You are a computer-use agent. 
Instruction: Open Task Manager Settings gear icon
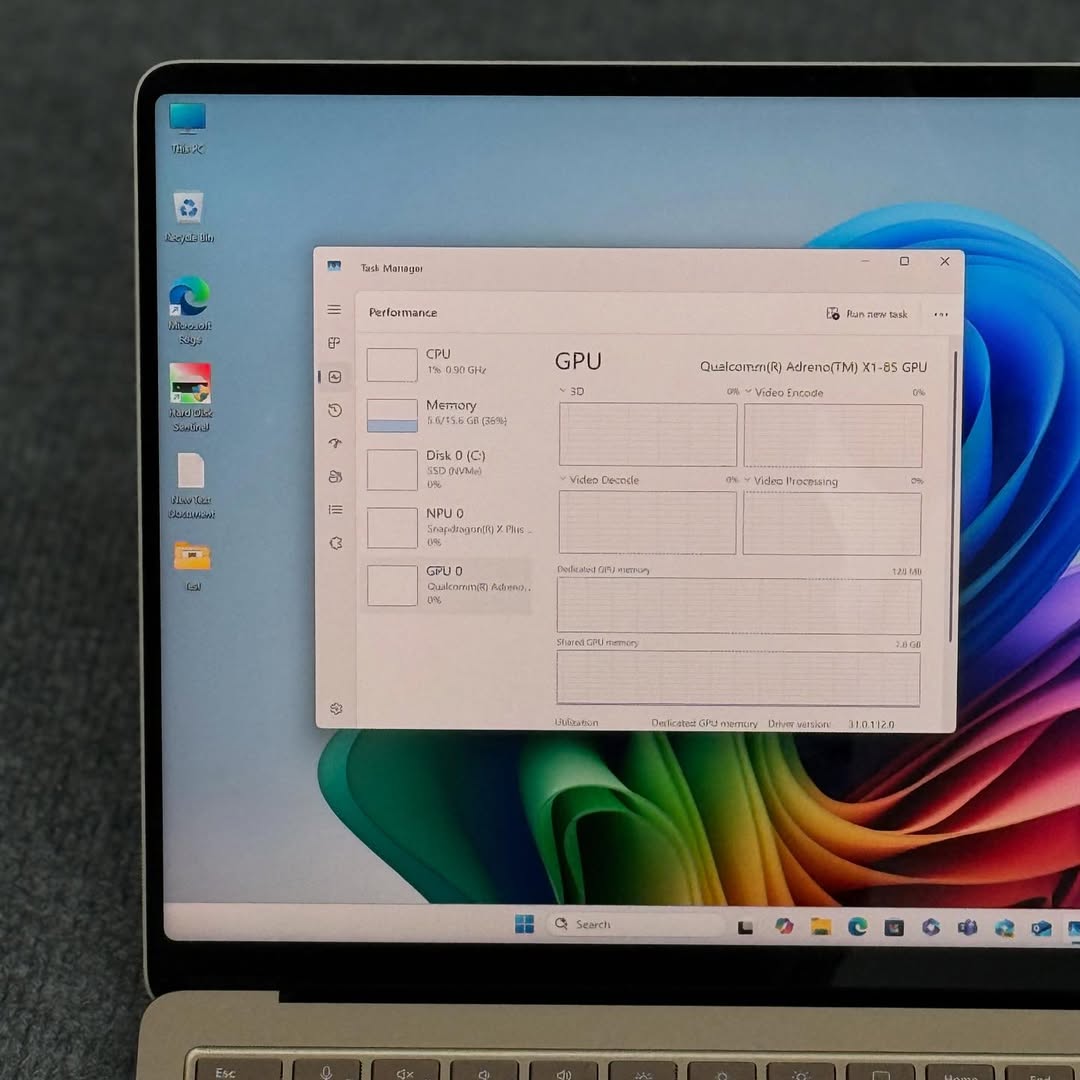coord(336,708)
